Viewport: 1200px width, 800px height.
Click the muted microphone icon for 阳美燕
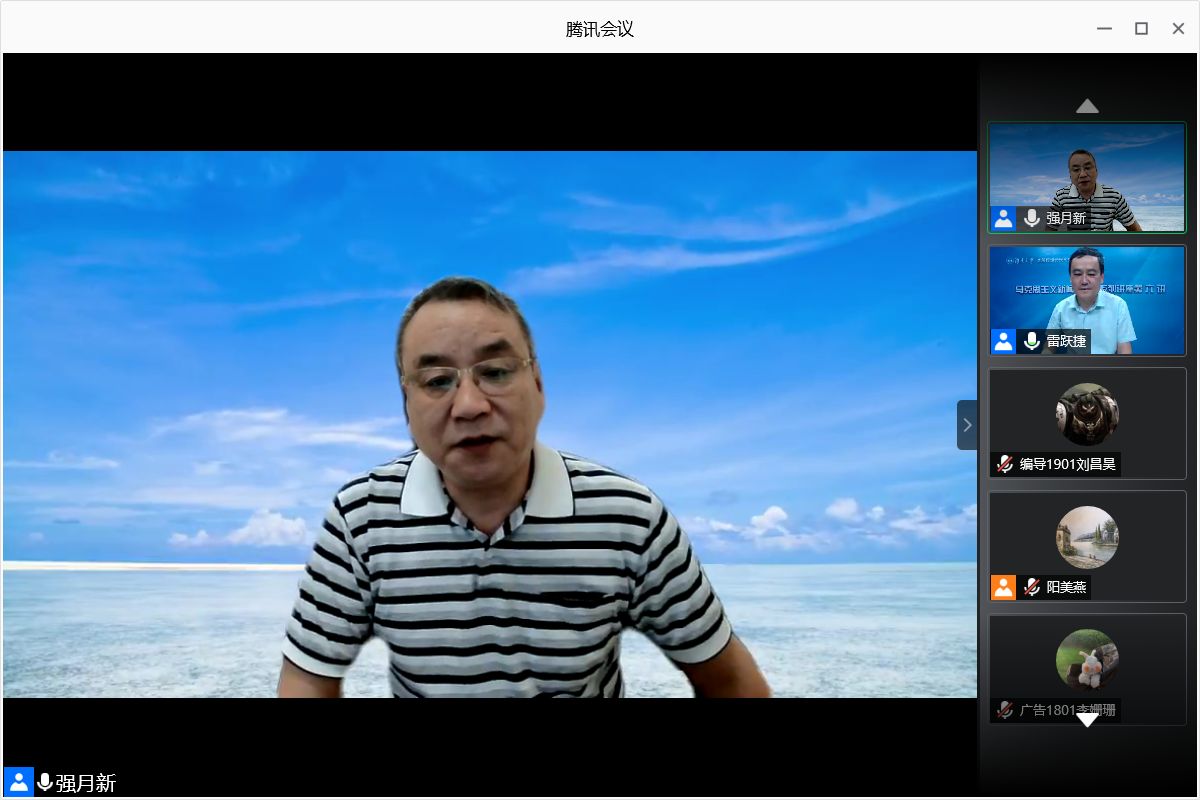click(1032, 587)
